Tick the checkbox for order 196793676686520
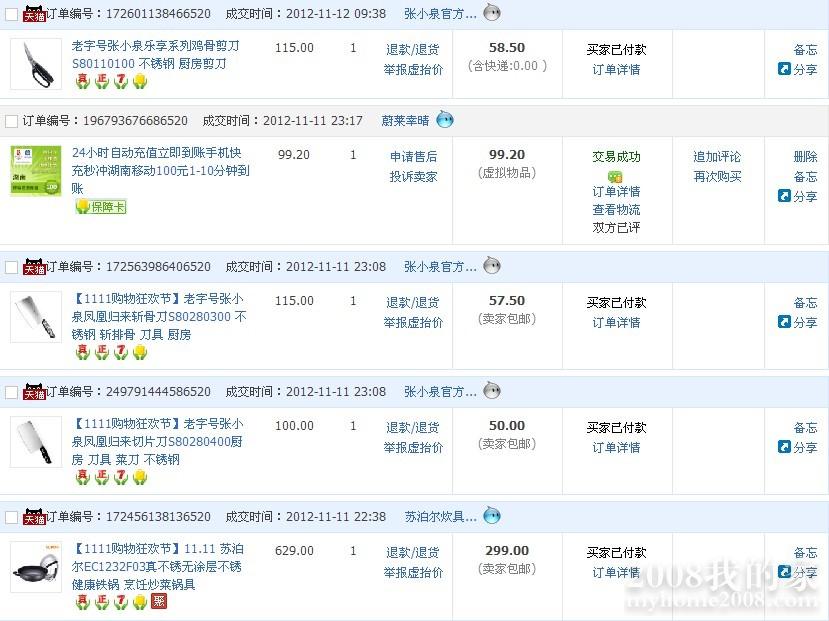The height and width of the screenshot is (621, 829). (x=12, y=121)
